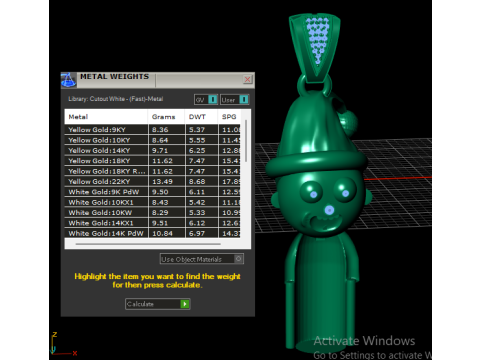Select the nose gemstone on the character
This screenshot has width=480, height=360.
(329, 210)
